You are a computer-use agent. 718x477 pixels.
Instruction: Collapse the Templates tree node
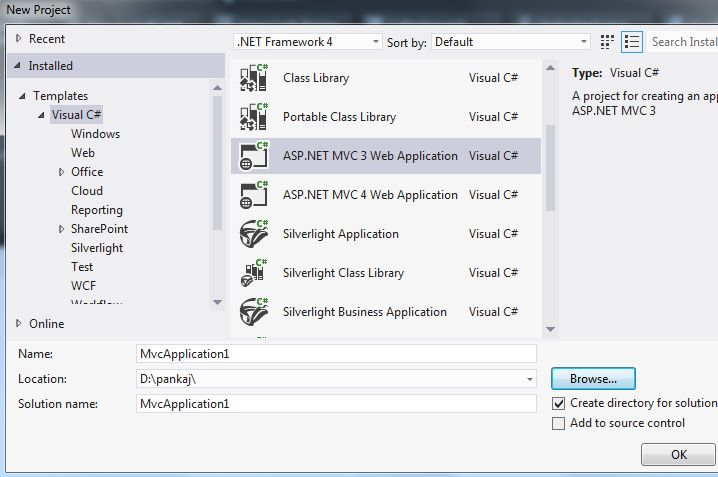coord(22,96)
